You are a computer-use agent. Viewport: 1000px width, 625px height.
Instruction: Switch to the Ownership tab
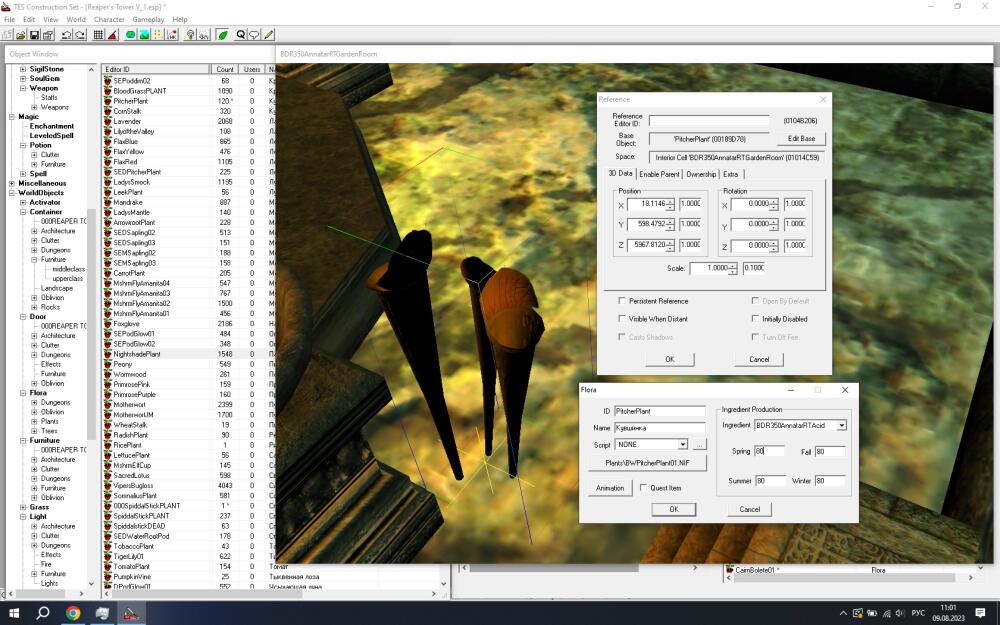[x=701, y=174]
